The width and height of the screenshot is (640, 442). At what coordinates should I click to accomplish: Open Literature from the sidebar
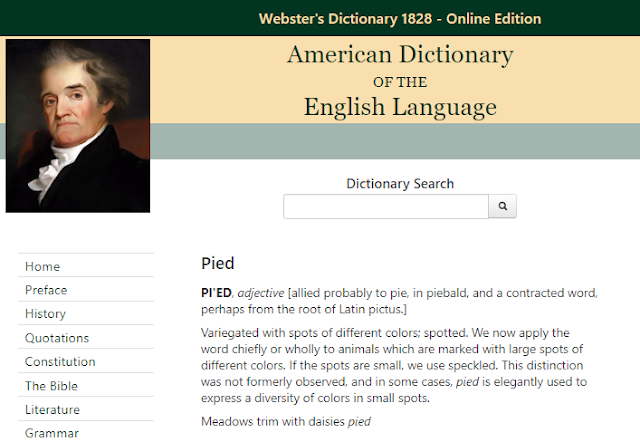(86, 409)
